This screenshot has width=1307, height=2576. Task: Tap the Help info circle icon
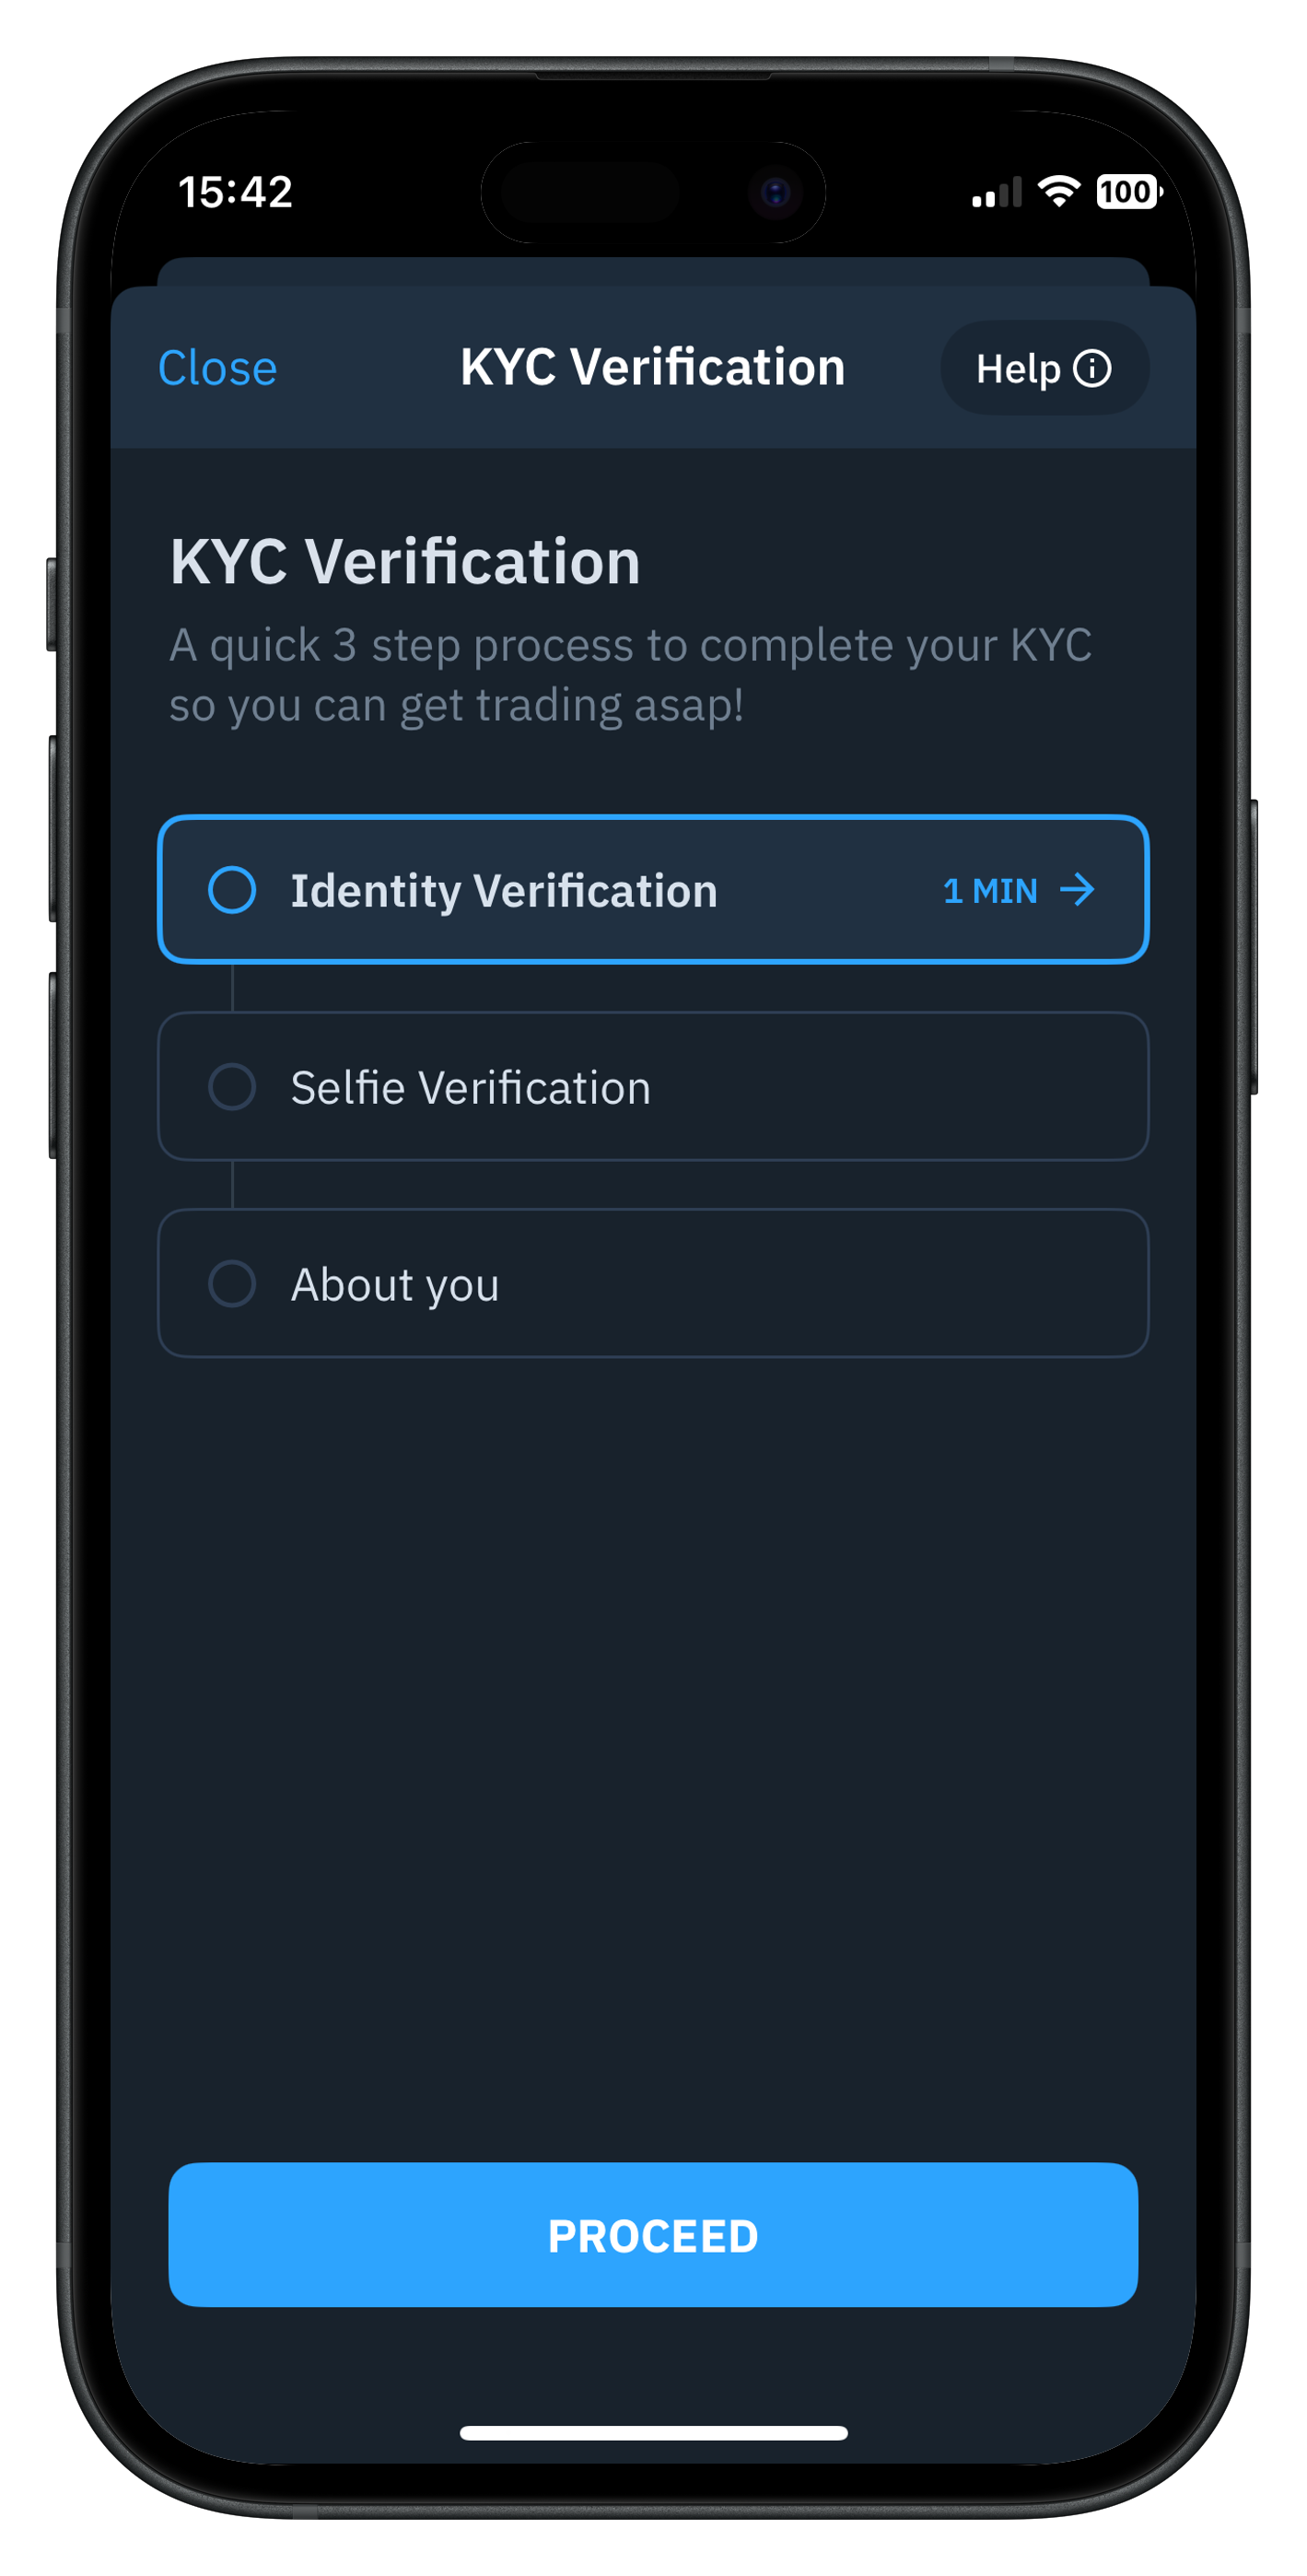(1091, 368)
